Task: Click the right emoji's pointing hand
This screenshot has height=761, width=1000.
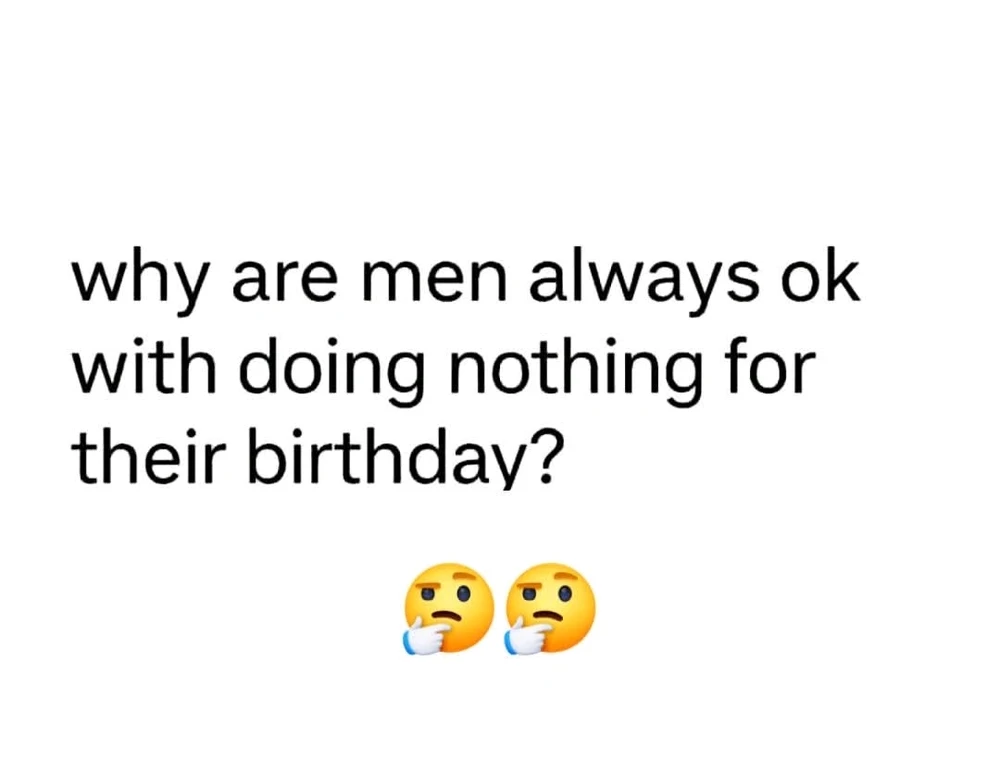Action: click(525, 635)
